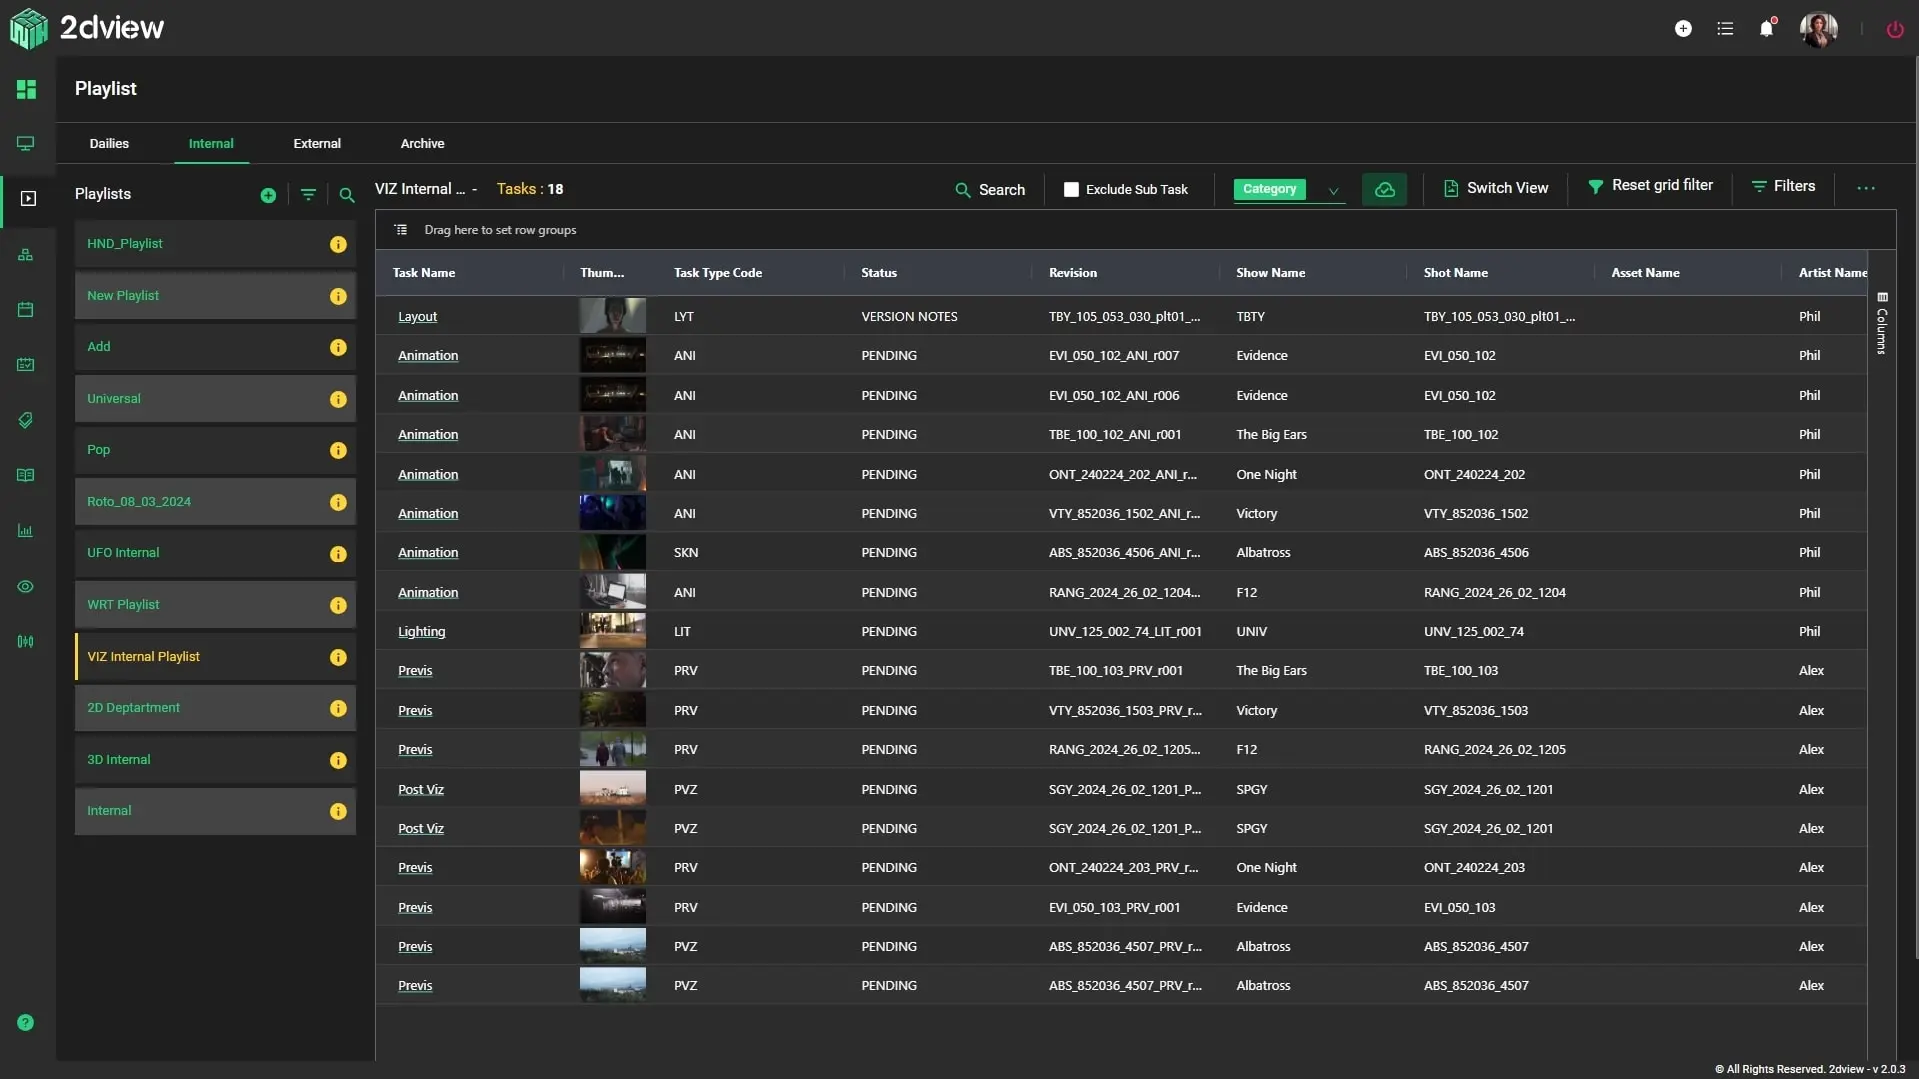Screen dimensions: 1919x1079
Task: Select the Universal playlist
Action: [x=215, y=399]
